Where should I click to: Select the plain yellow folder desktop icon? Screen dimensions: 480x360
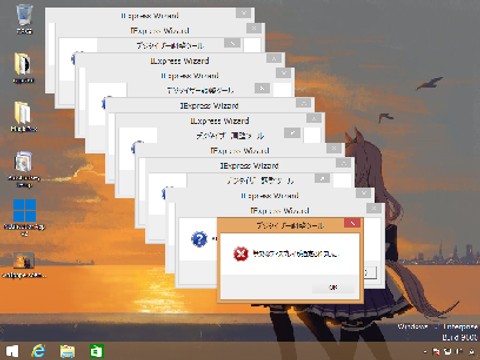(23, 117)
